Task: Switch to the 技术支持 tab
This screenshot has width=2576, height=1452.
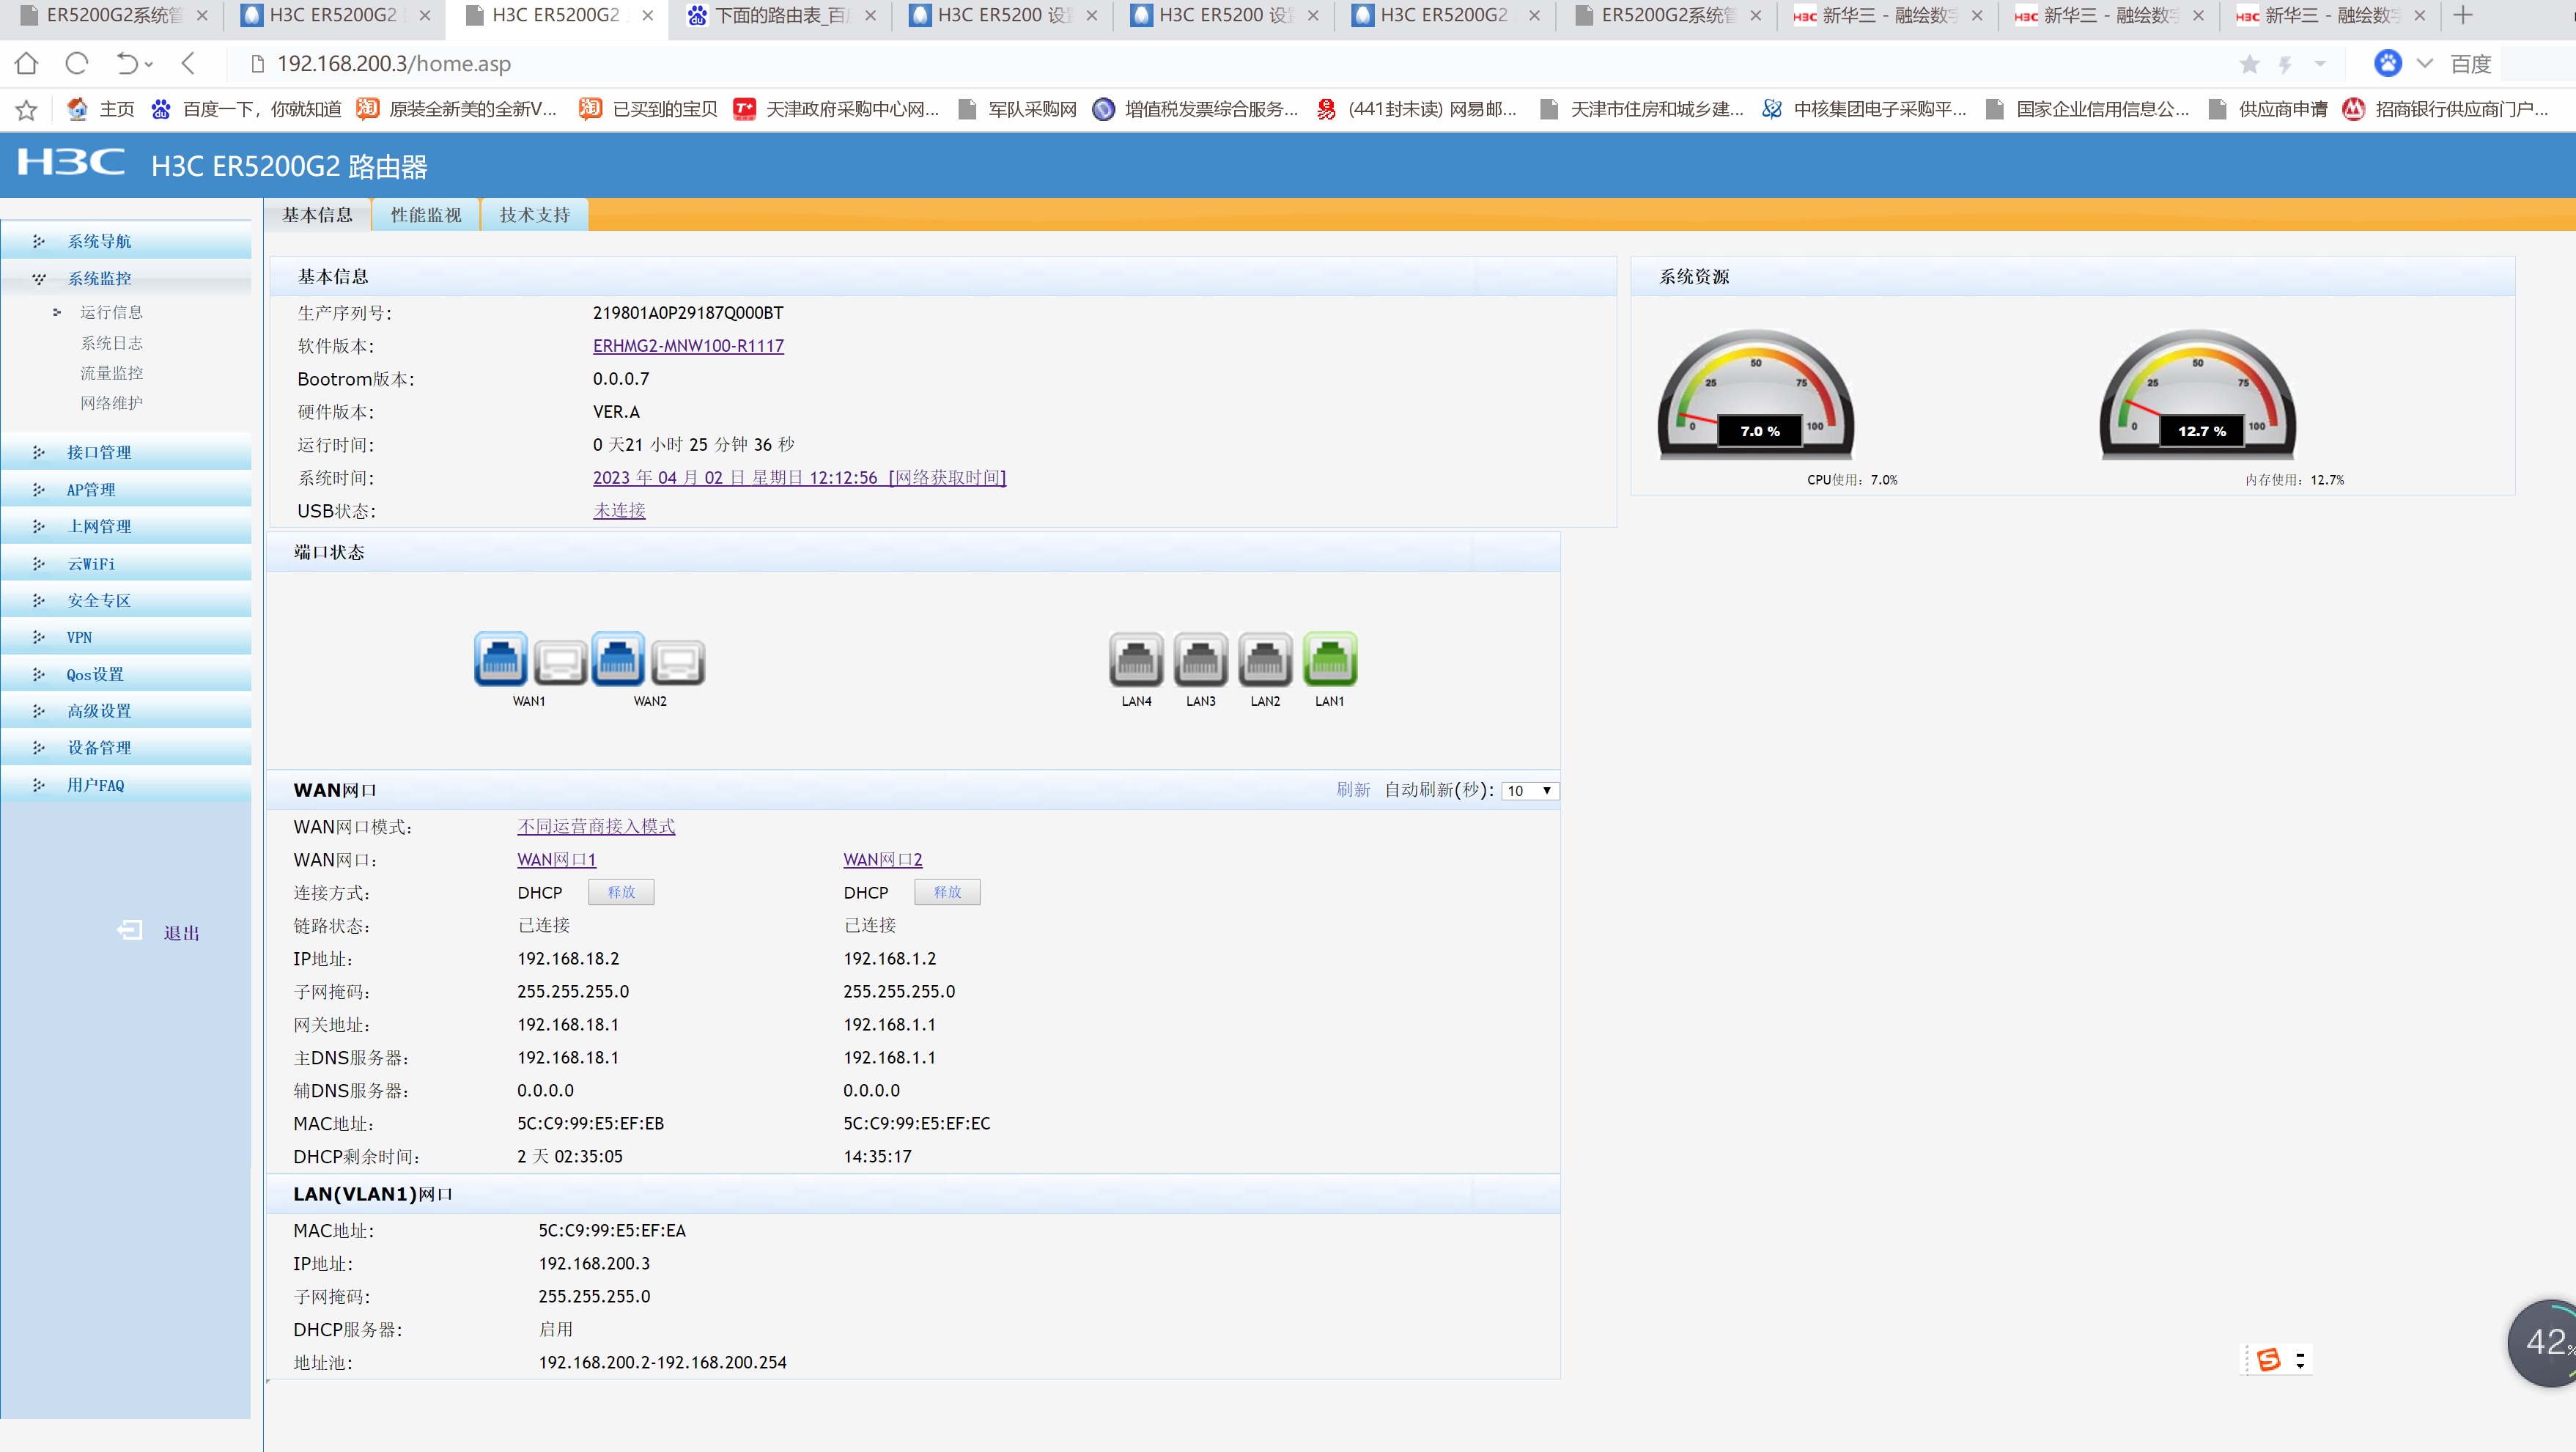Action: 535,215
